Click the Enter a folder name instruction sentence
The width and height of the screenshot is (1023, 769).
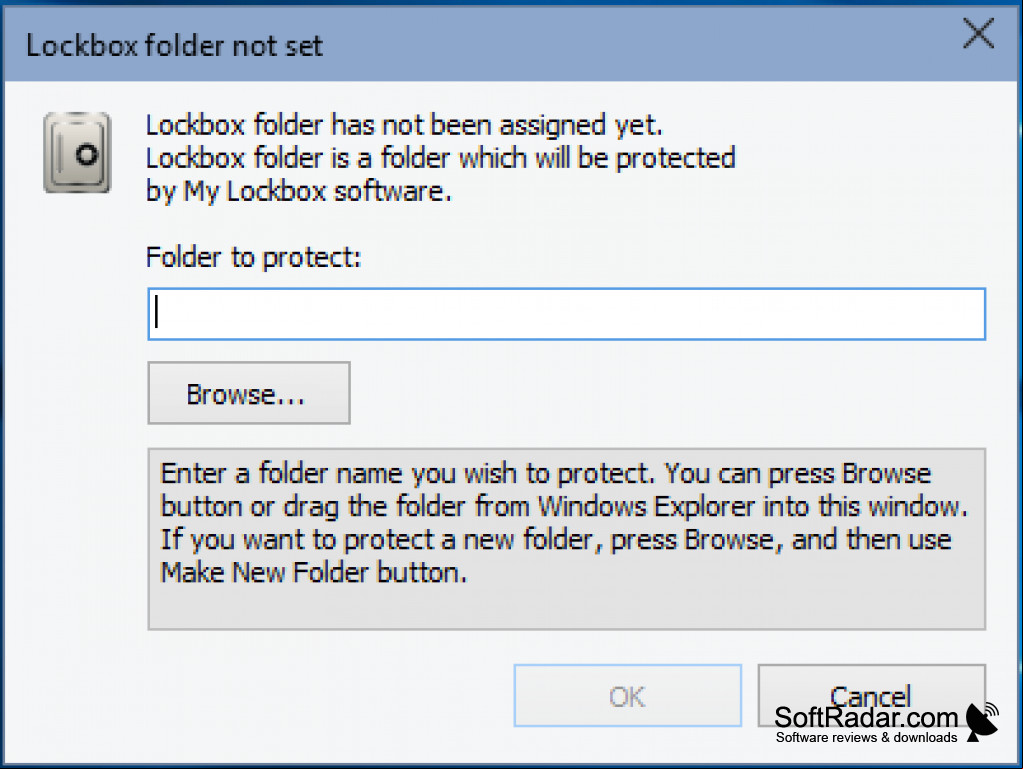click(407, 474)
